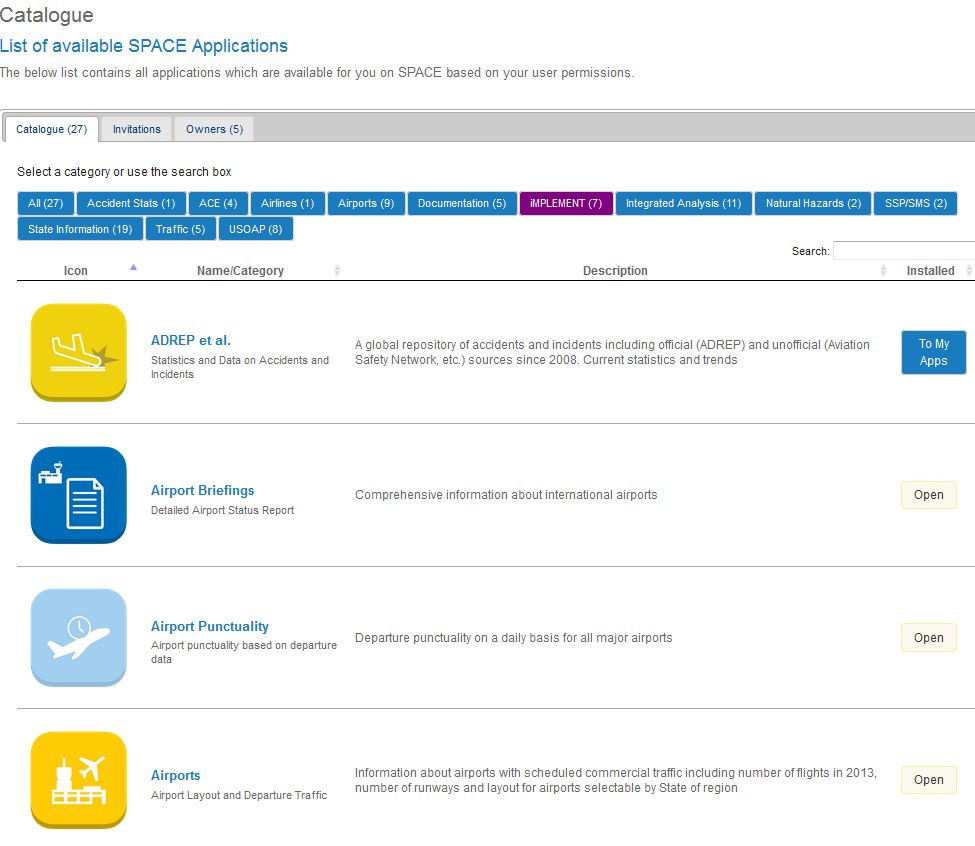
Task: Click the Airports yellow terminal icon
Action: [x=78, y=779]
